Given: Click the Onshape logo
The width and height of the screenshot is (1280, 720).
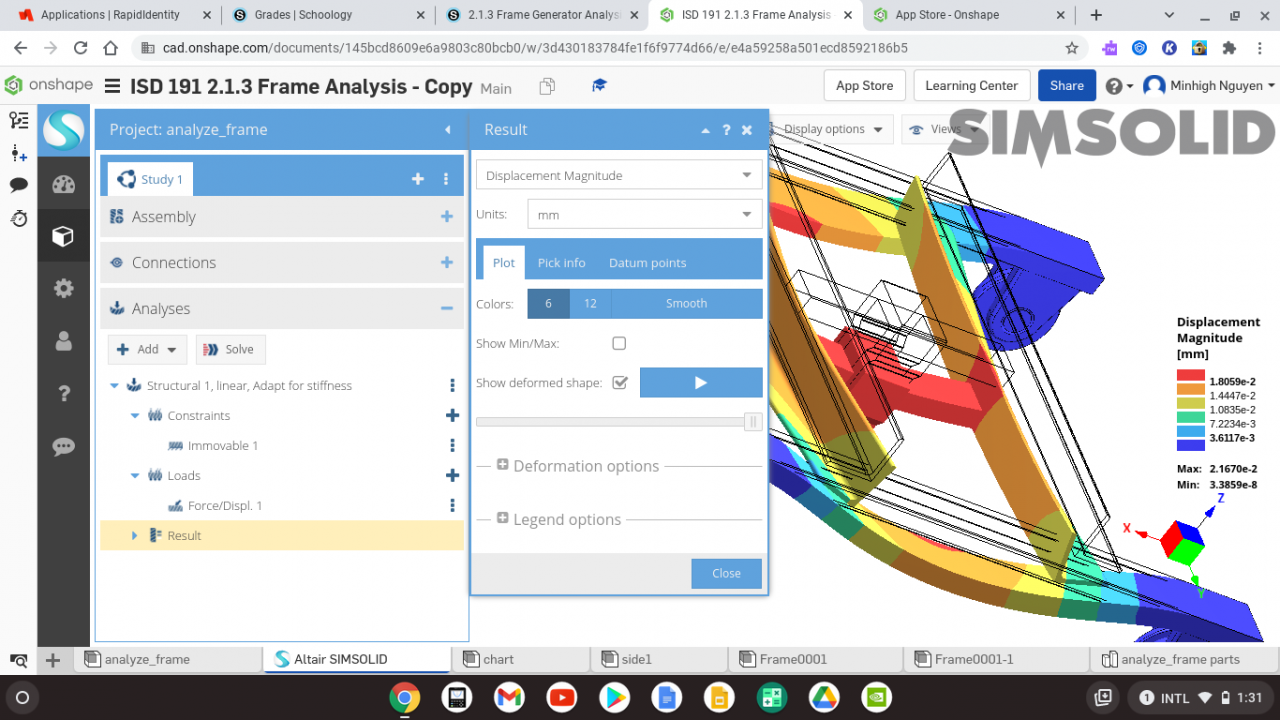Looking at the screenshot, I should 48,86.
